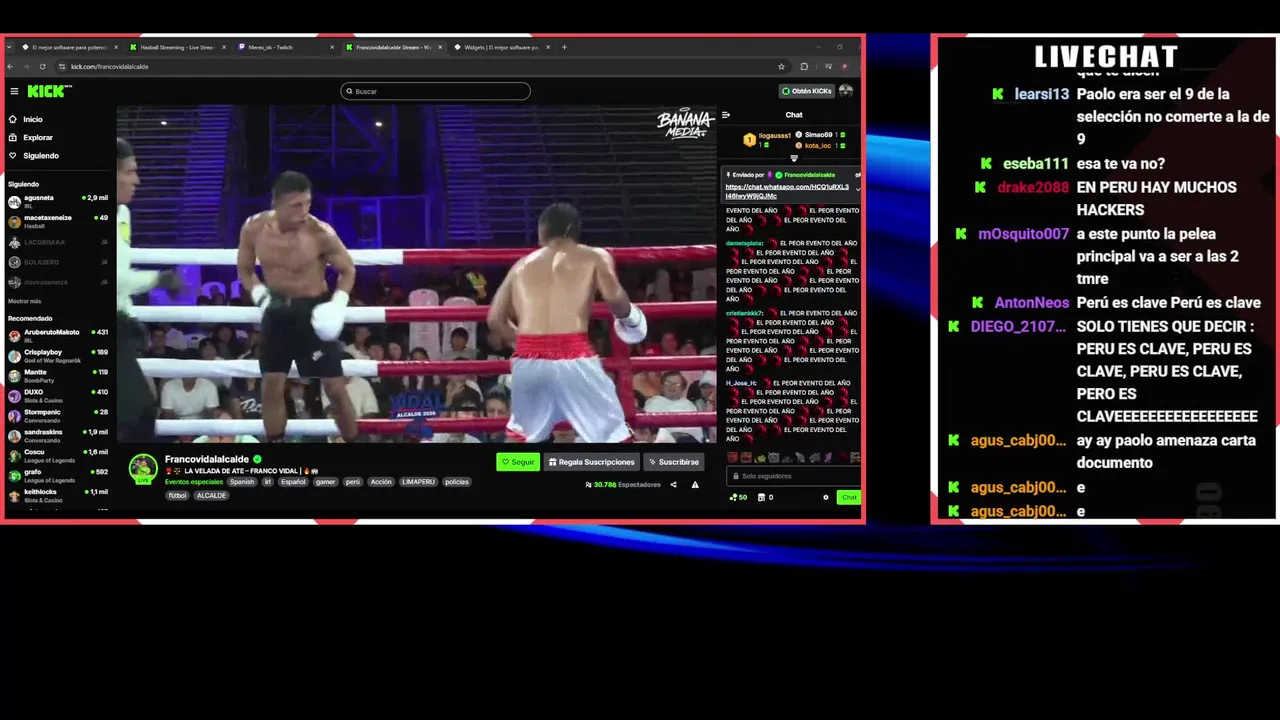Screen dimensions: 1280x720
Task: Open Crisplayboy recommended channel
Action: point(58,354)
